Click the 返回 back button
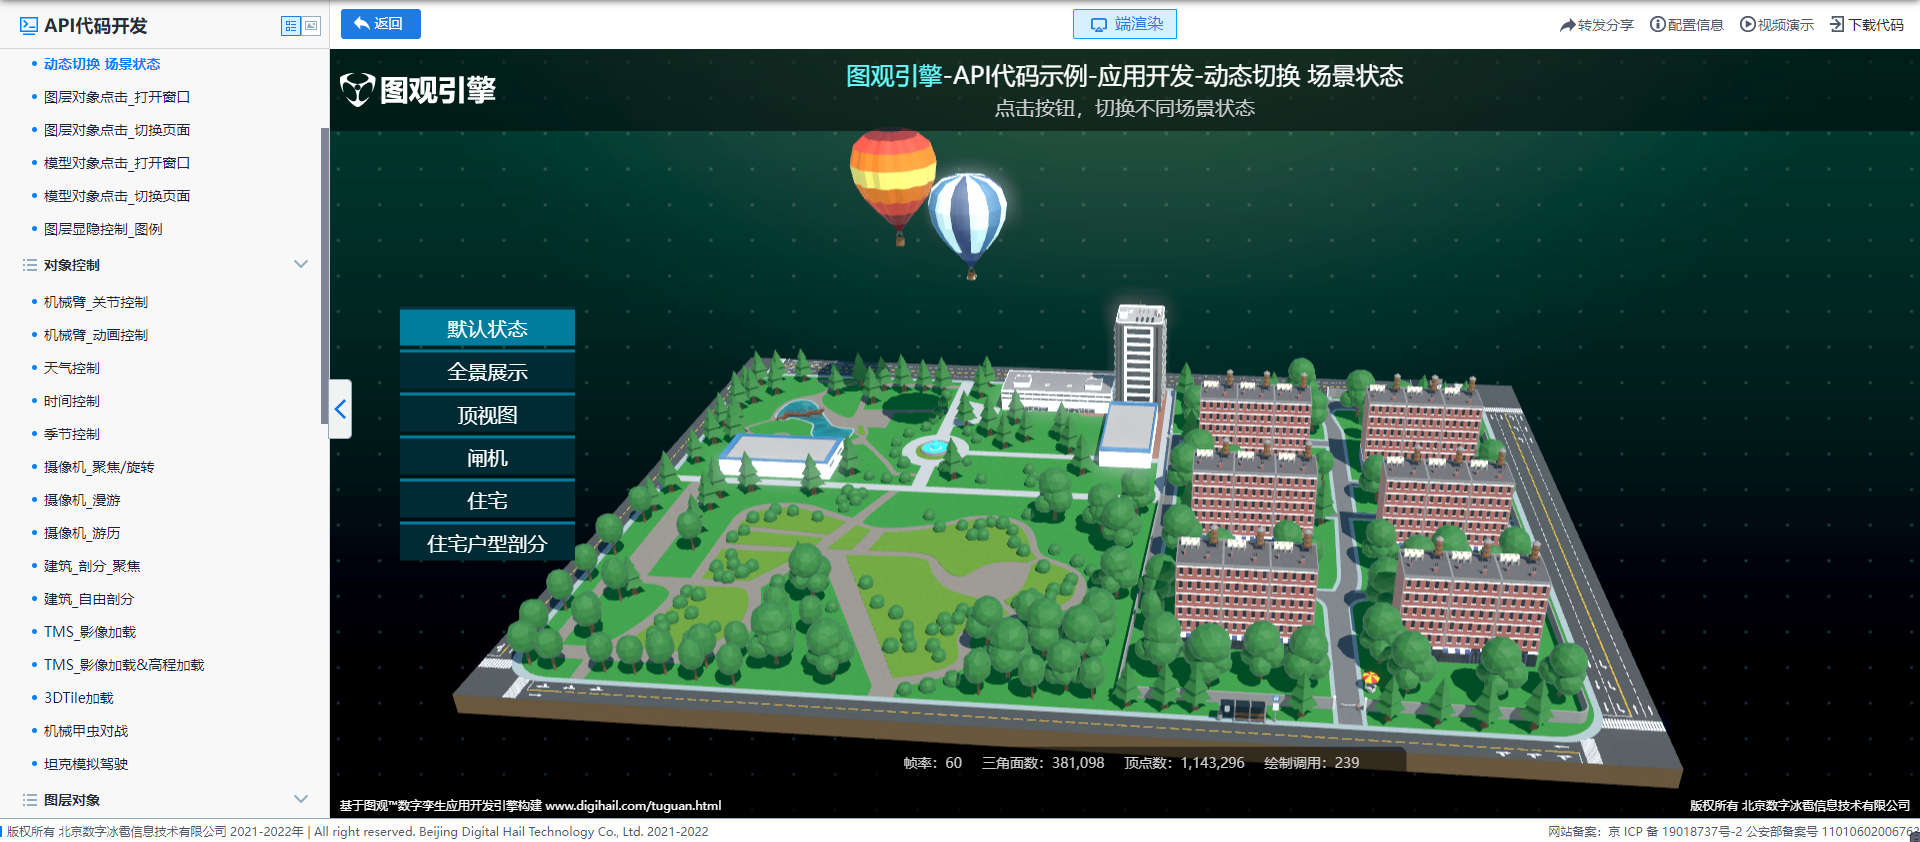This screenshot has height=842, width=1920. click(380, 24)
